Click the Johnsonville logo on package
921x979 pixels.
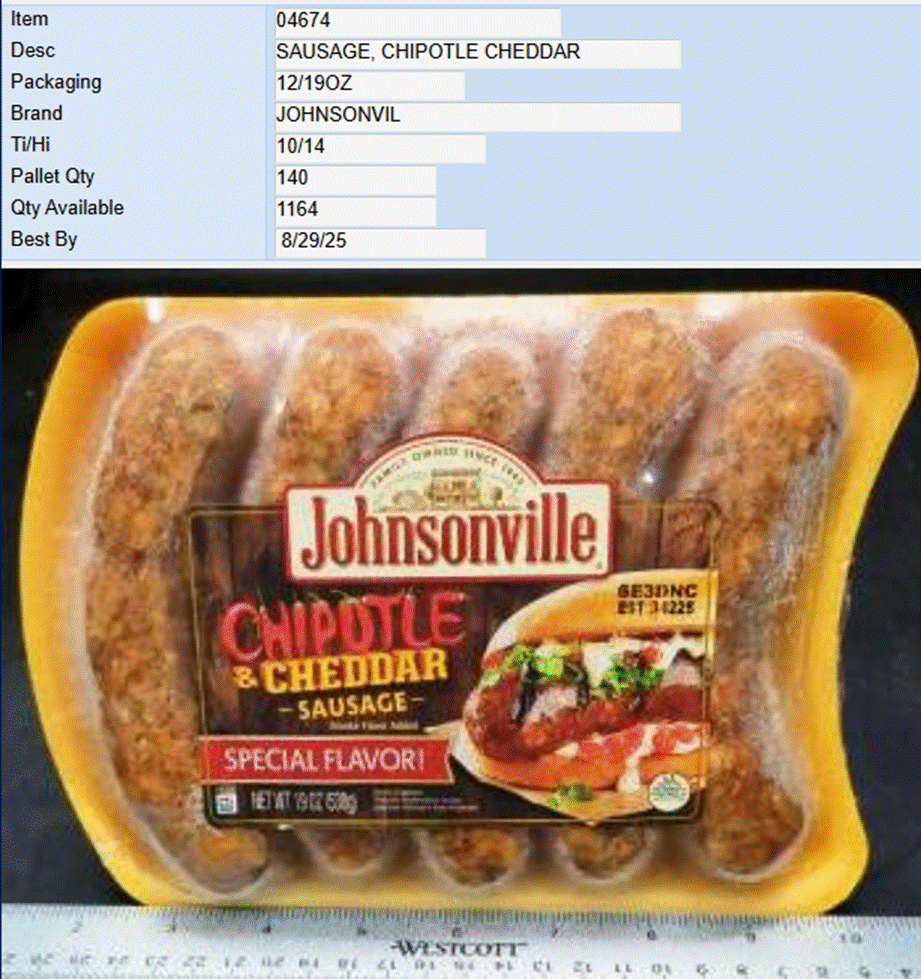(446, 512)
